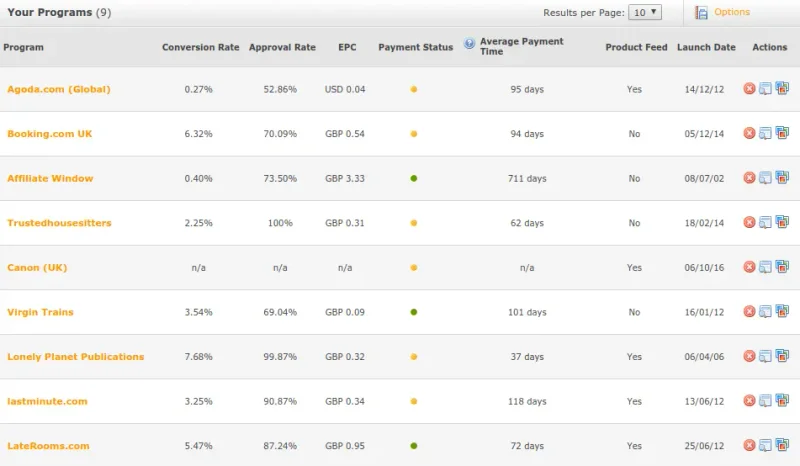800x466 pixels.
Task: Open the window-page icon for lastminute.com
Action: (x=765, y=401)
